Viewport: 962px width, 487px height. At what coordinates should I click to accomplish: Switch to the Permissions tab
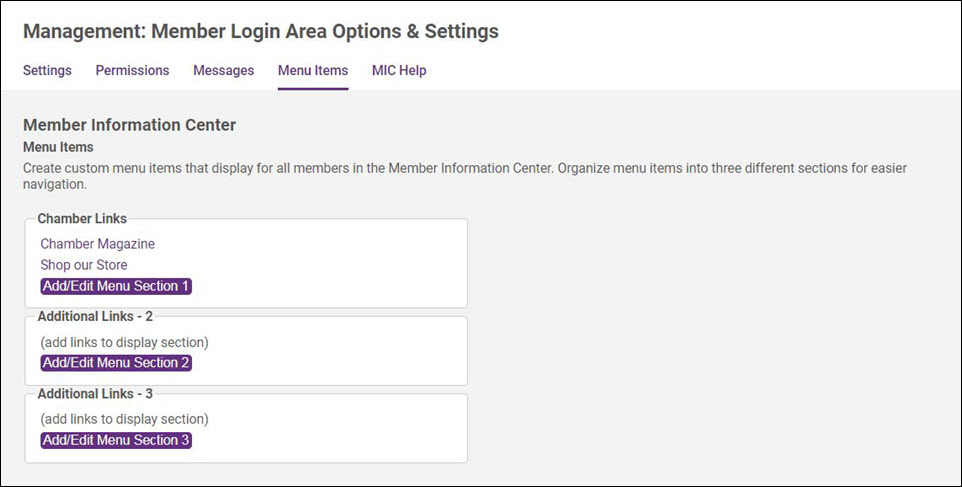tap(132, 71)
